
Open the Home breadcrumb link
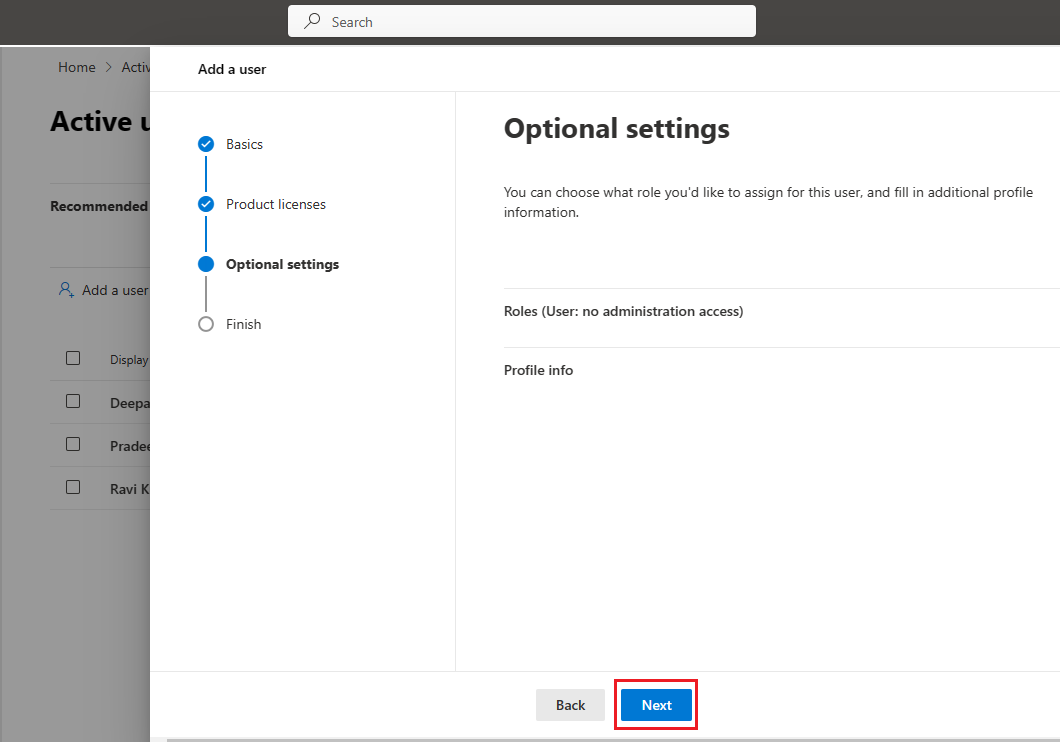pos(76,68)
